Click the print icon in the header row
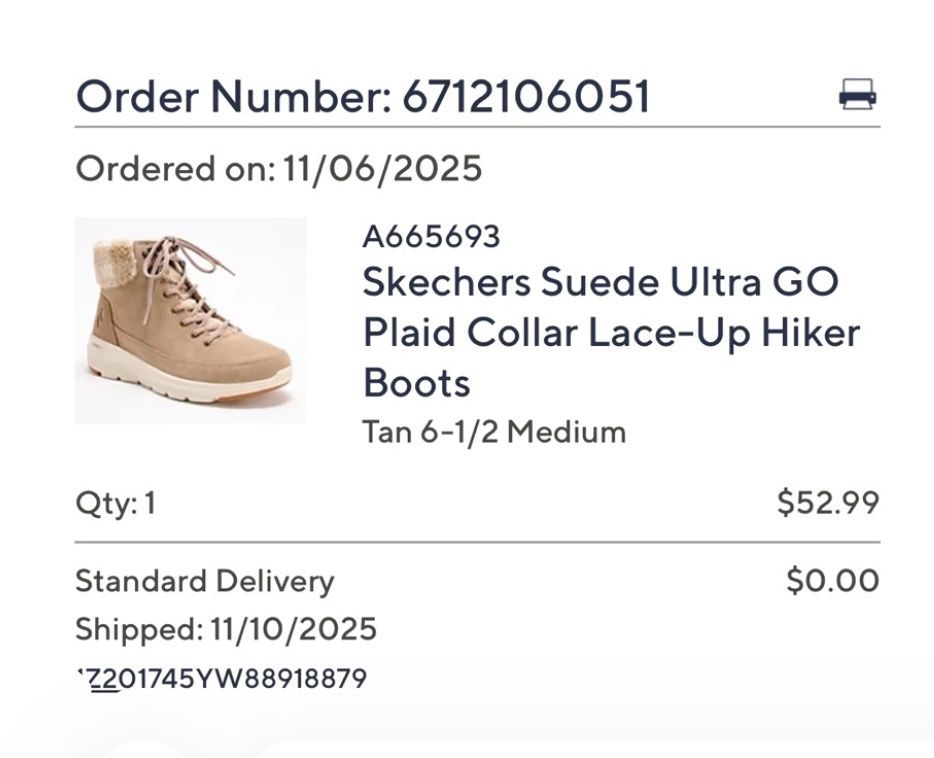This screenshot has height=758, width=934. coord(860,94)
